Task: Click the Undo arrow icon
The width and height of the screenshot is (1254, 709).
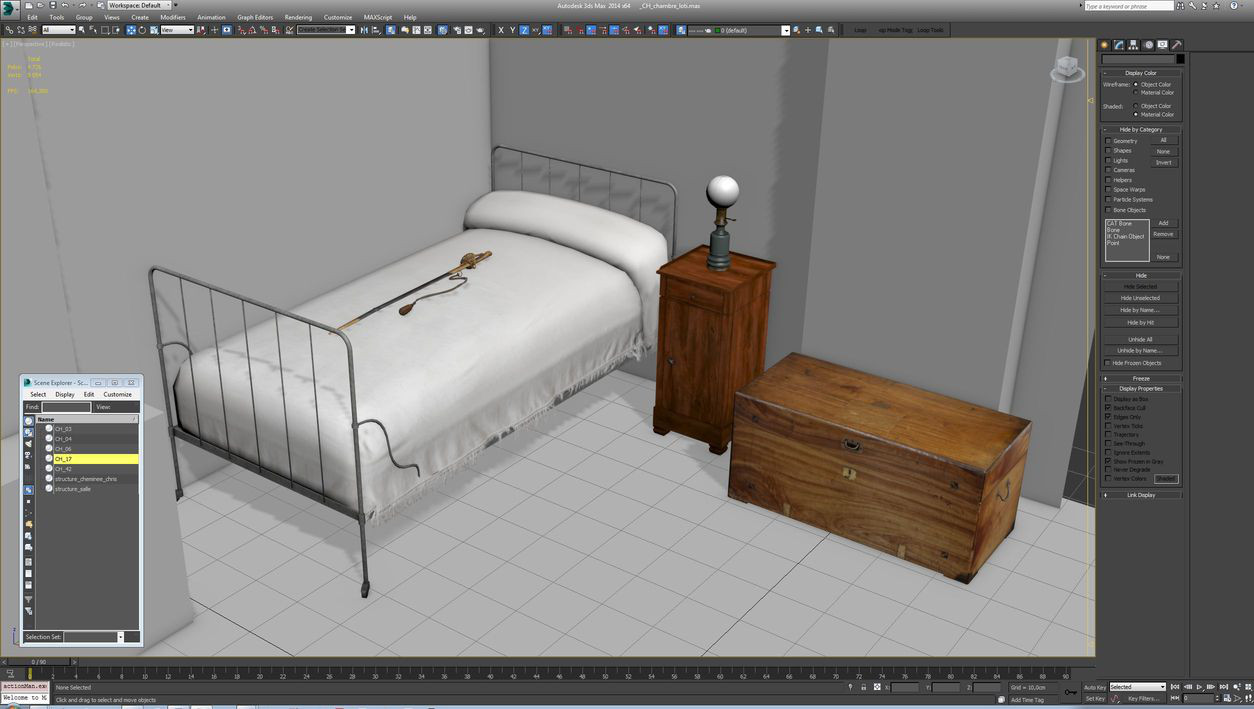Action: click(66, 5)
